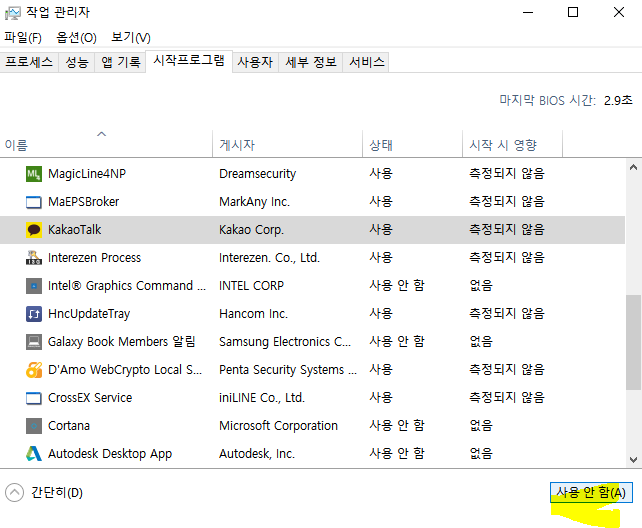Switch to the 앱 기록 tab

(x=120, y=62)
